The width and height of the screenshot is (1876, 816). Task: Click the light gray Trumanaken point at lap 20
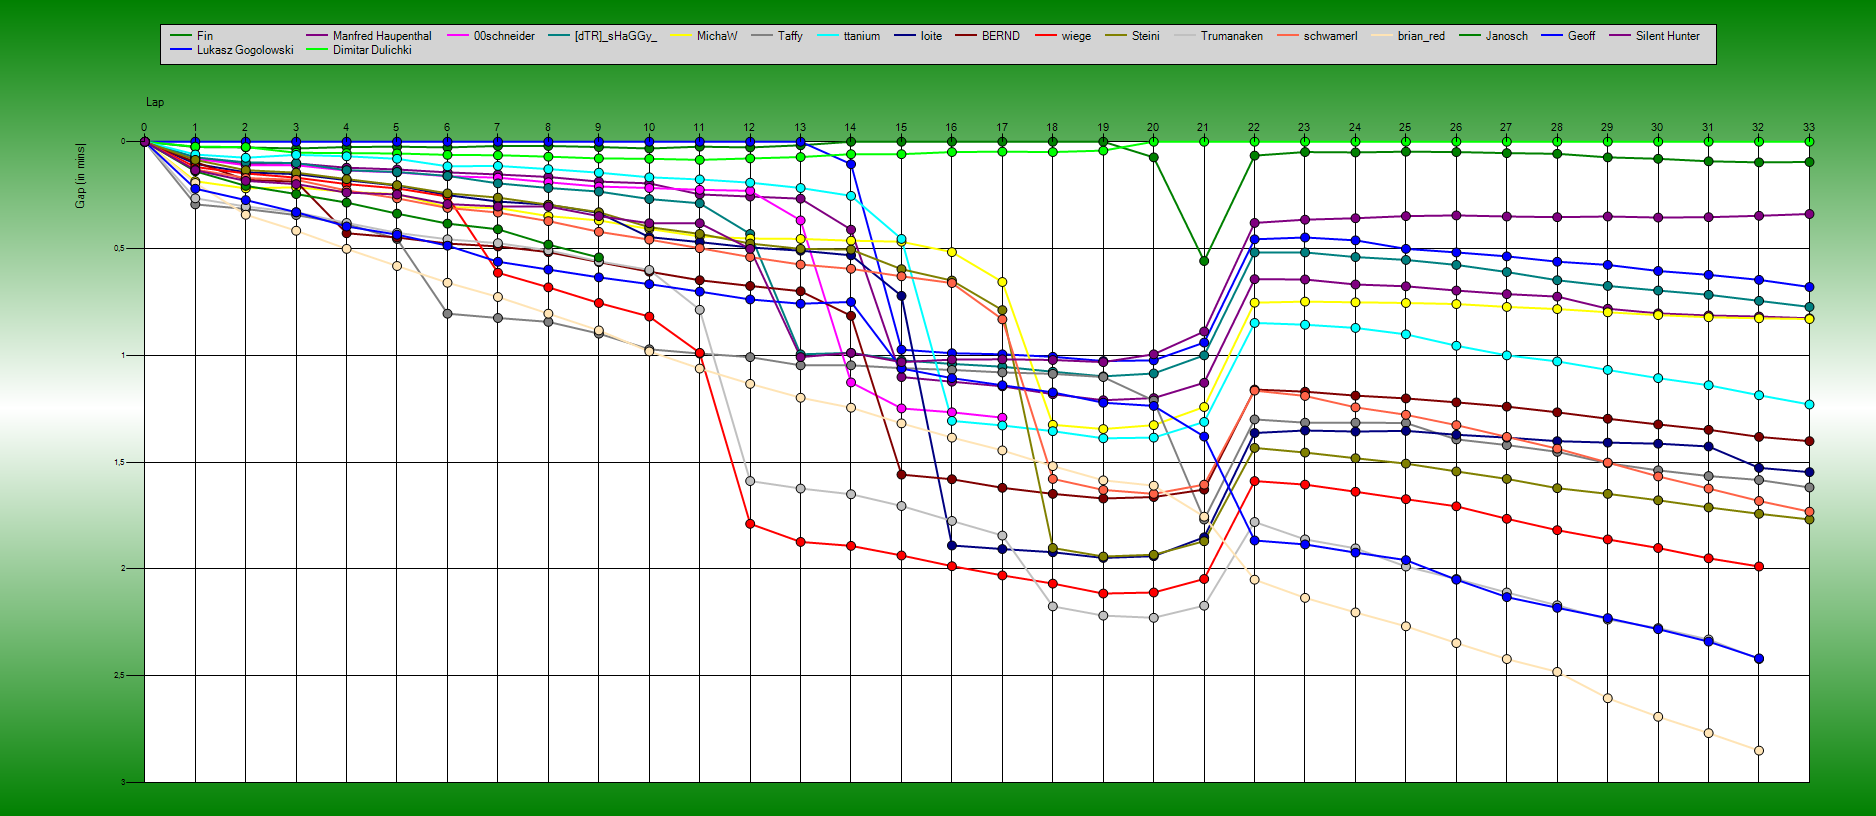tap(1153, 618)
